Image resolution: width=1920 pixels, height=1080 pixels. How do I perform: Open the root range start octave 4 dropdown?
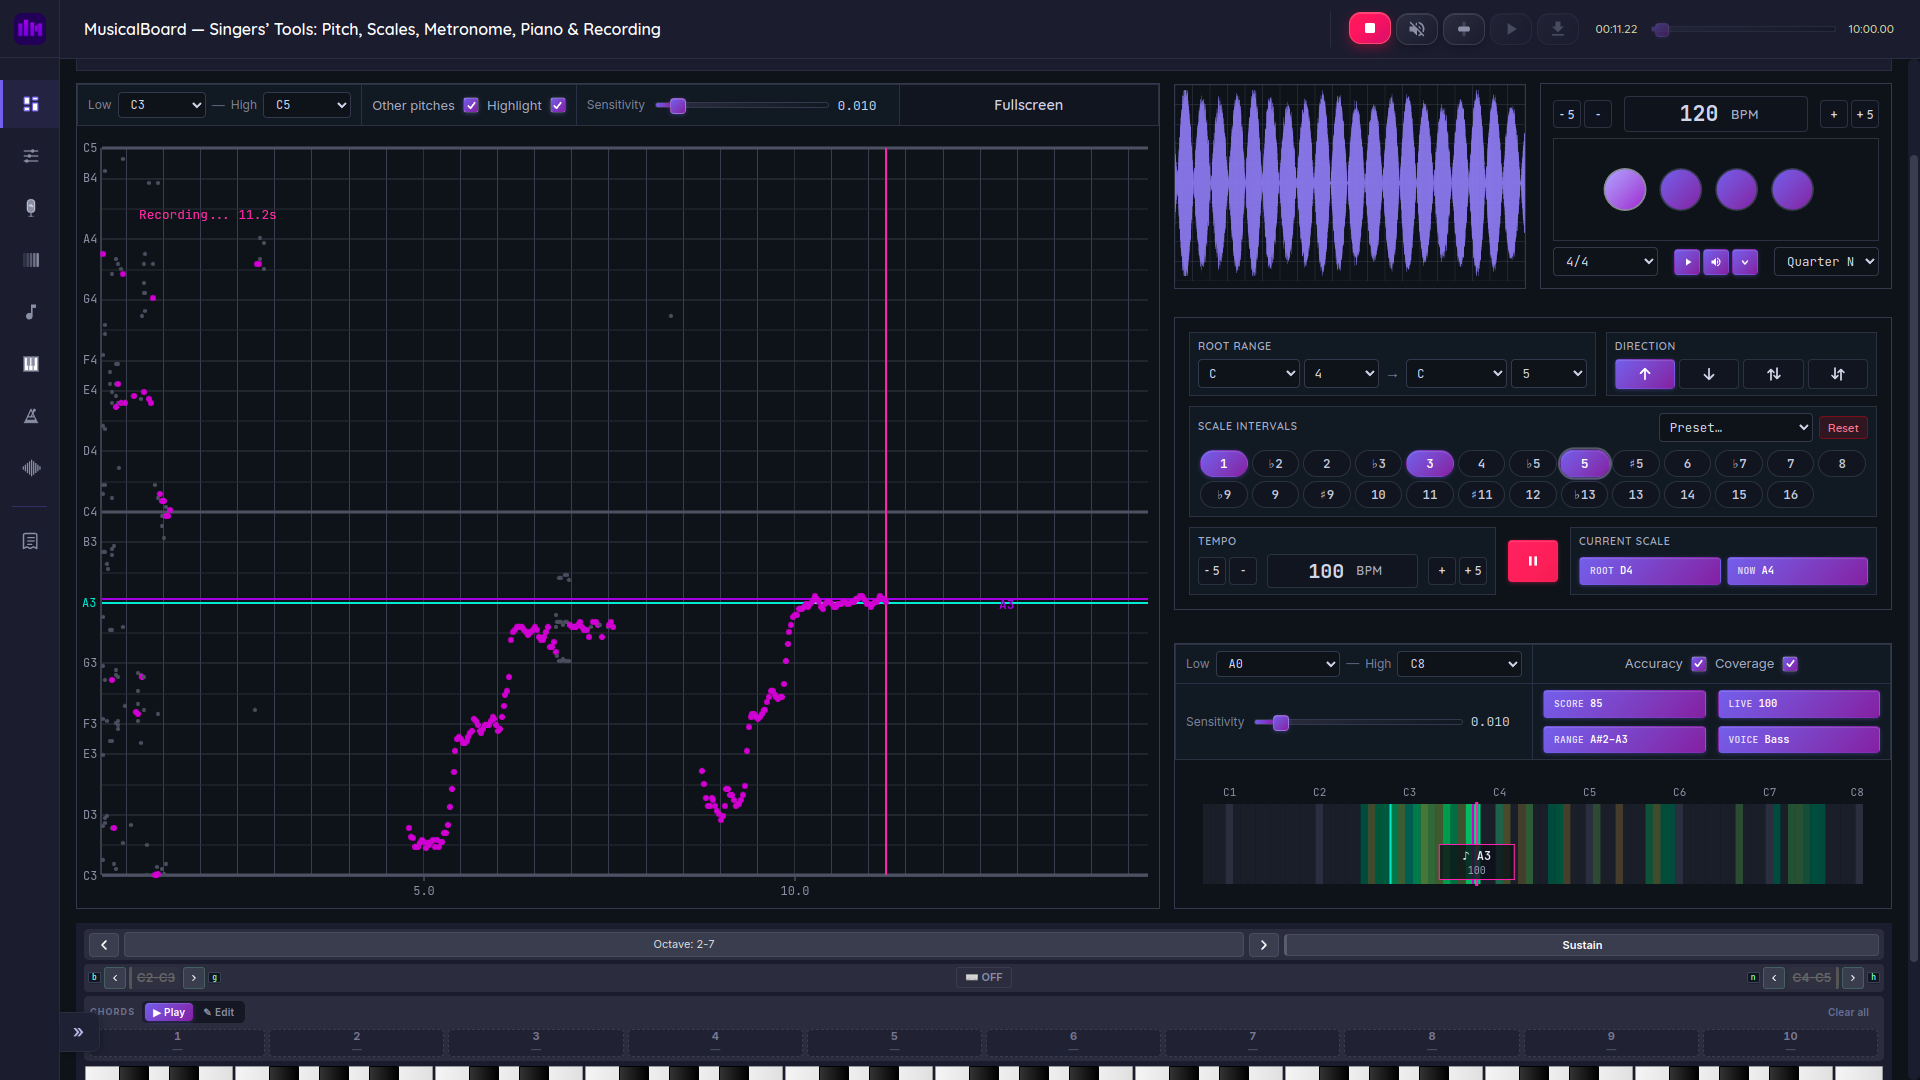point(1341,374)
